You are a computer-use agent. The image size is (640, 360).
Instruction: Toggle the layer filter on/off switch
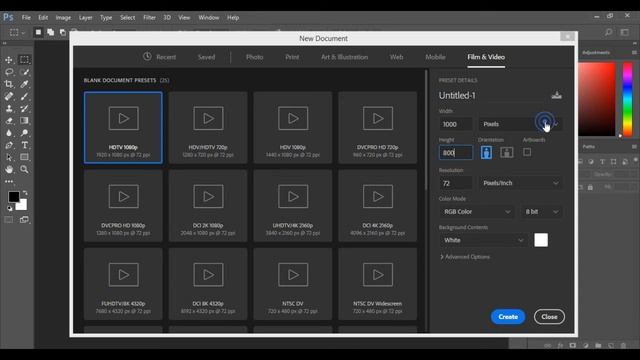(636, 160)
